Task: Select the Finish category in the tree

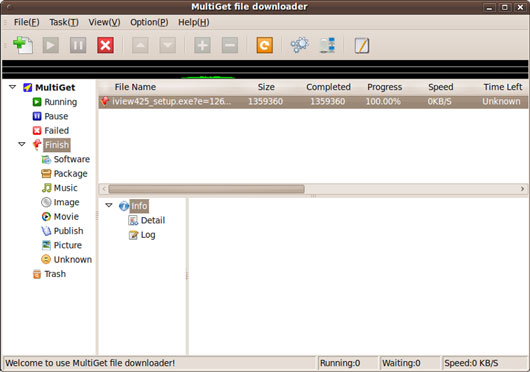Action: point(51,145)
